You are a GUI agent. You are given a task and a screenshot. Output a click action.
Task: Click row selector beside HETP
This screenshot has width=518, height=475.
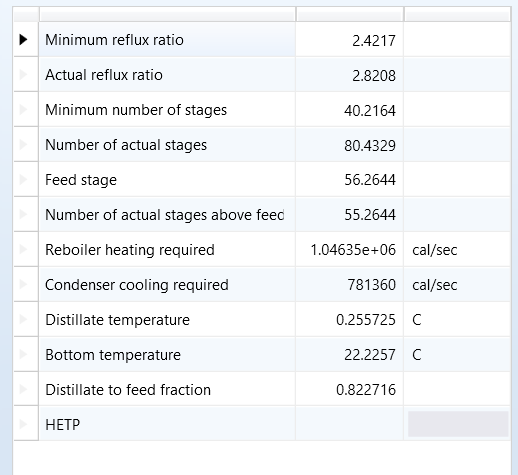pos(26,424)
